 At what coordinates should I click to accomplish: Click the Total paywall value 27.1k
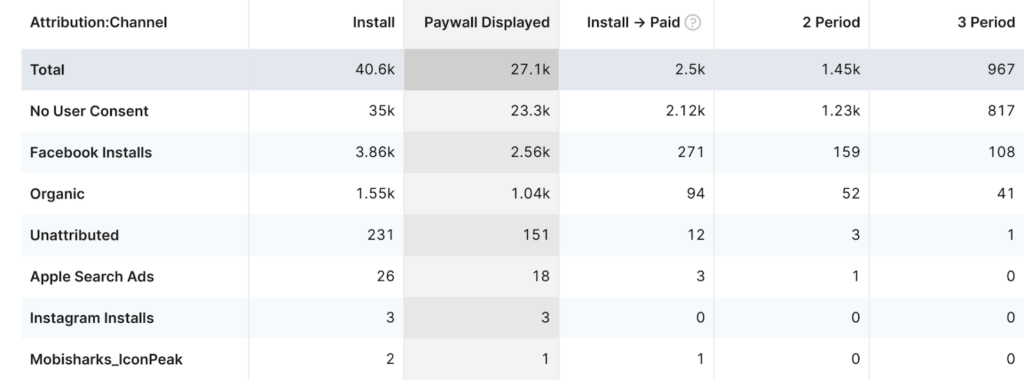pos(530,69)
